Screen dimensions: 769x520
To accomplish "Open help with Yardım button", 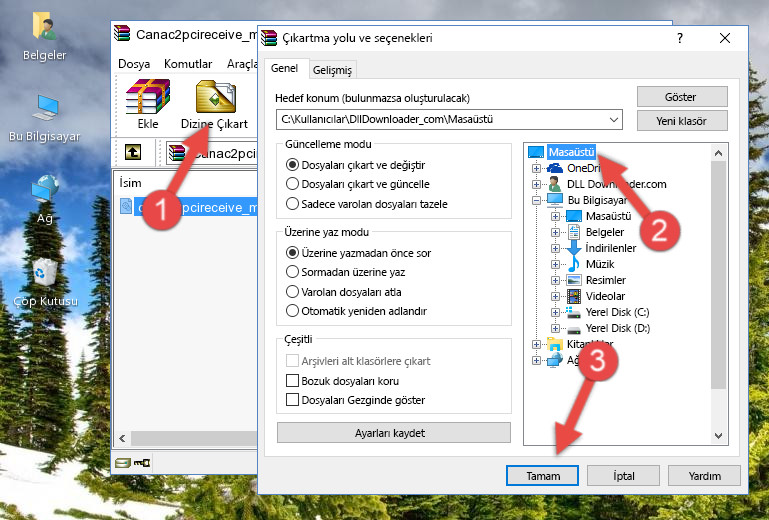I will tap(704, 476).
